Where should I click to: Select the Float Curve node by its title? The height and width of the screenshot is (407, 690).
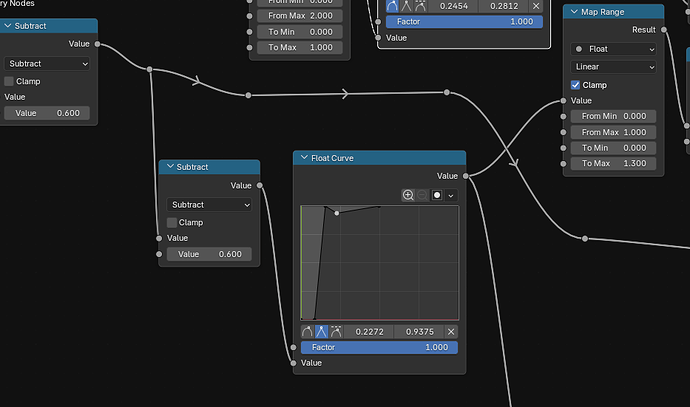click(332, 158)
